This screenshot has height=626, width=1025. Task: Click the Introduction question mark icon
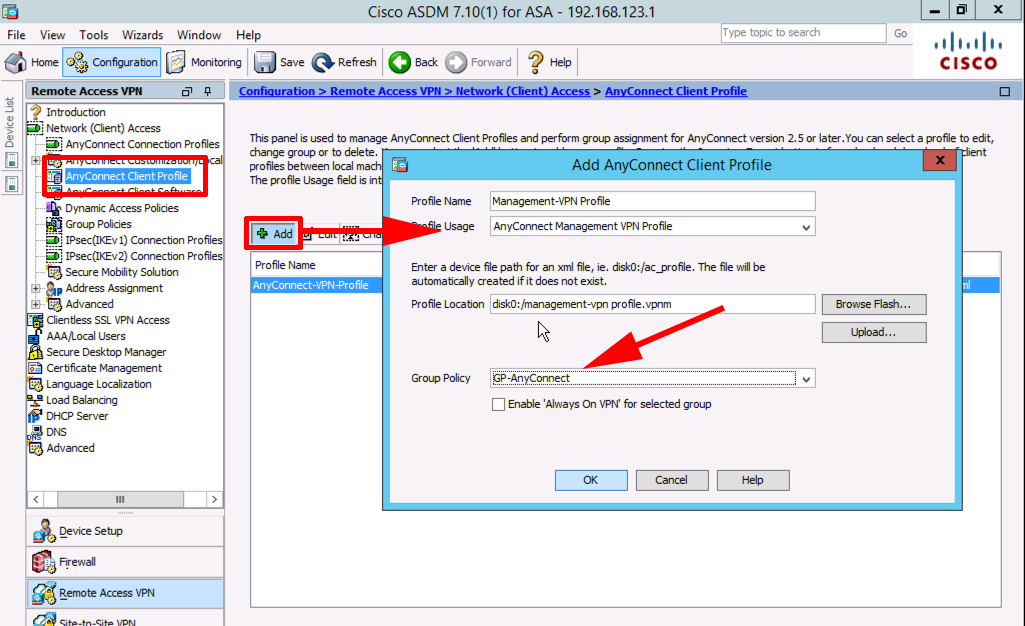[x=36, y=112]
